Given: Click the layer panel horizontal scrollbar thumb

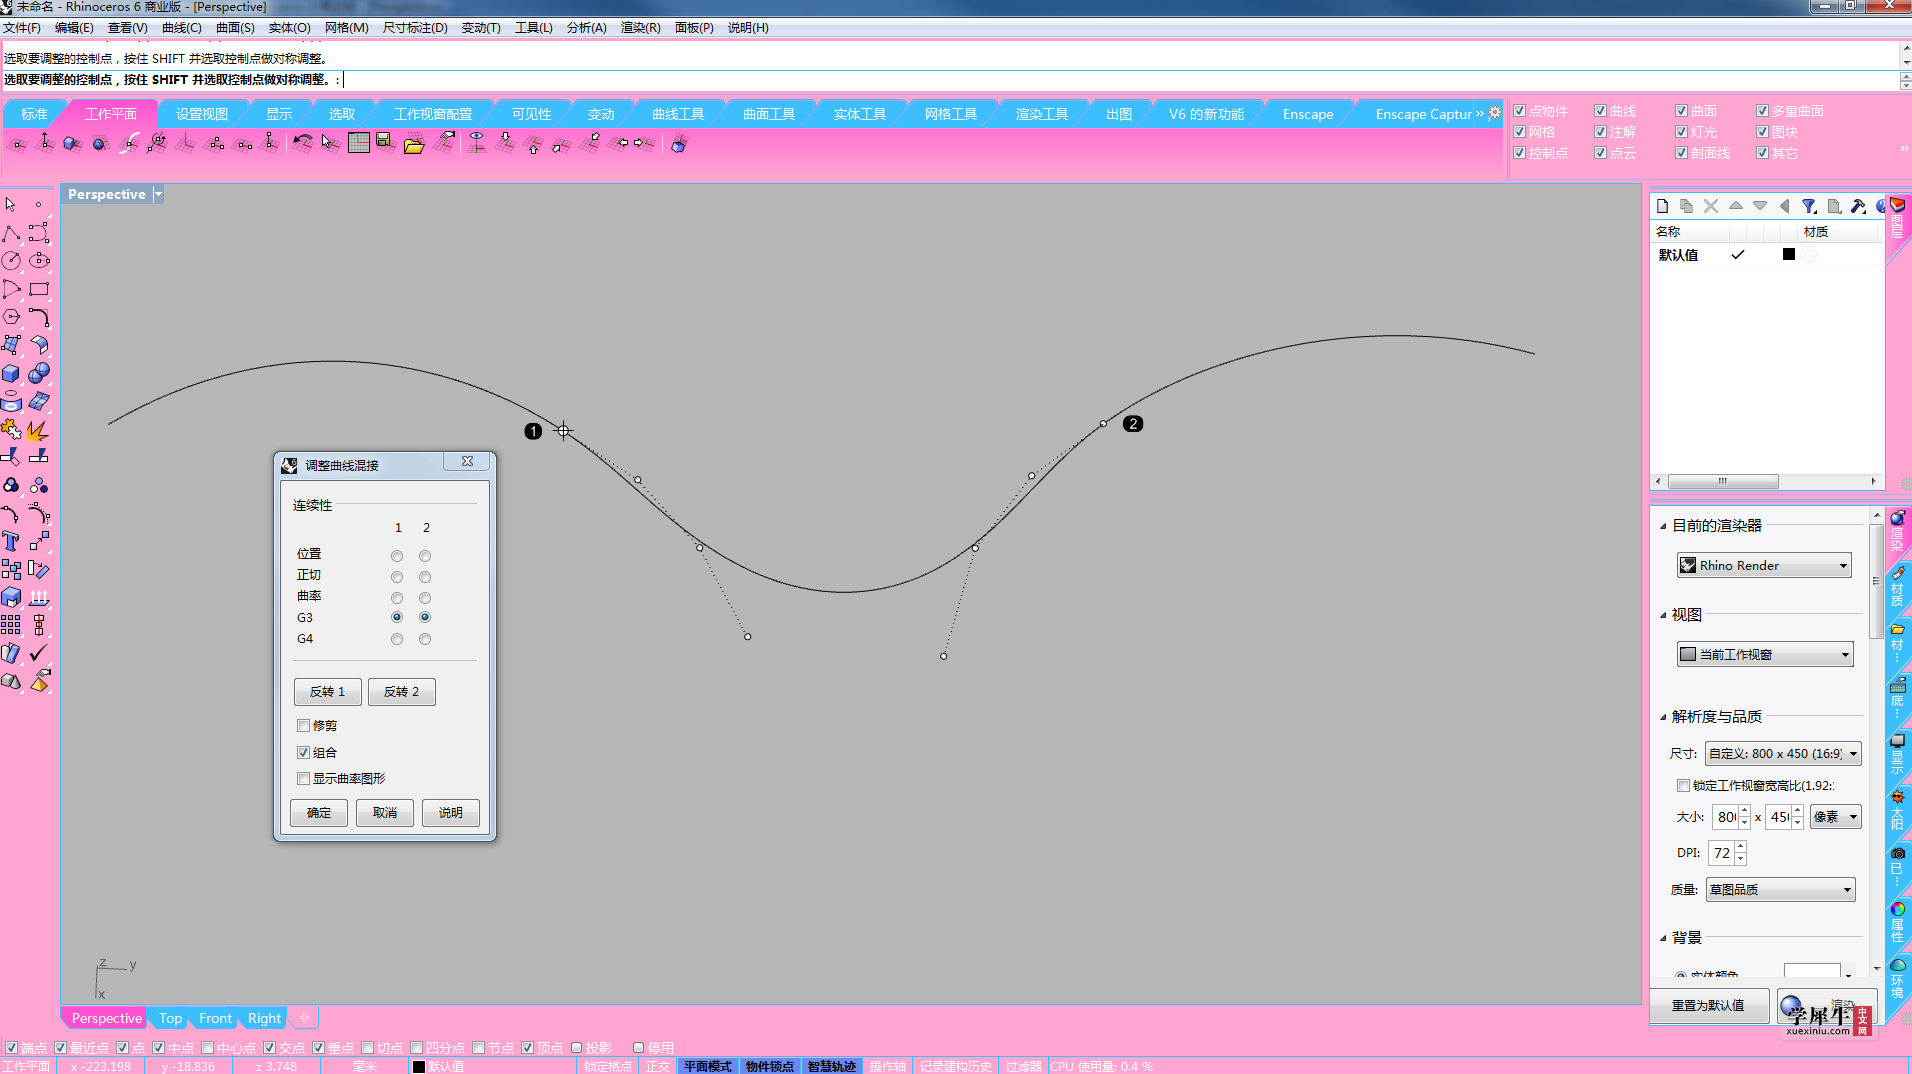Looking at the screenshot, I should tap(1723, 481).
